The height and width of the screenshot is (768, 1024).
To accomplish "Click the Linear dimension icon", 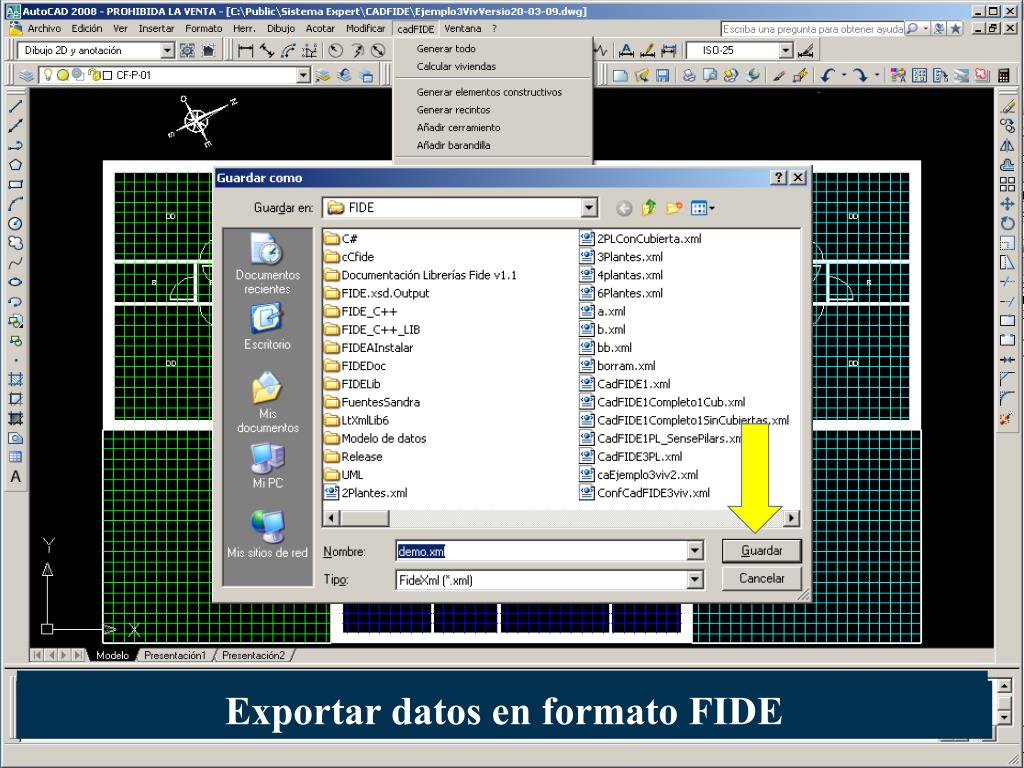I will [x=246, y=50].
